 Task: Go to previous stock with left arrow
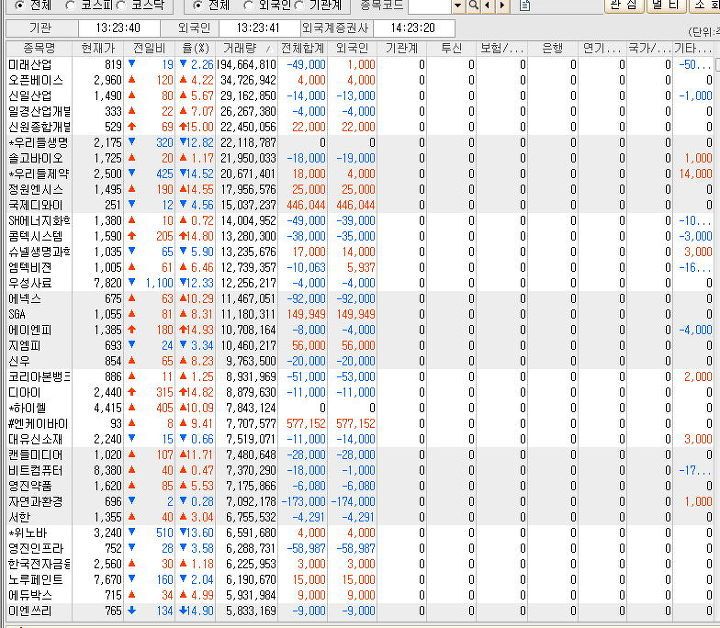click(488, 6)
